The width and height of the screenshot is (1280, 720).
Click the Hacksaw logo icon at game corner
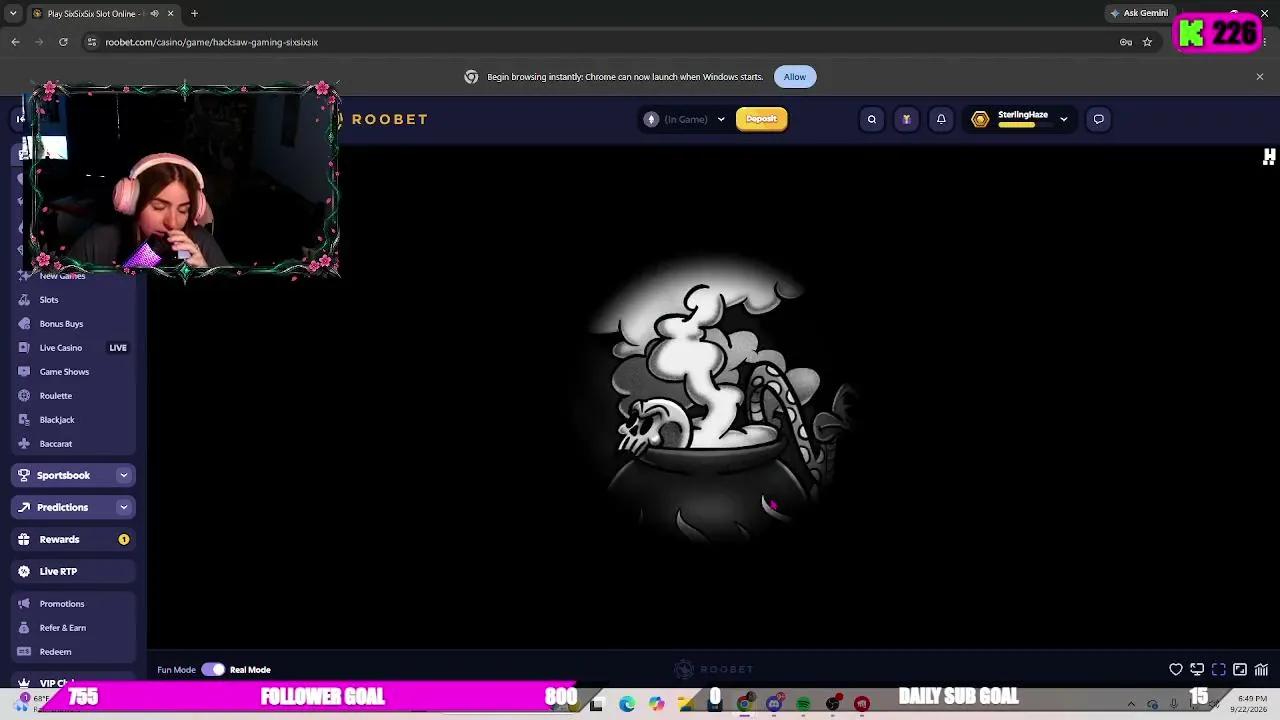click(1269, 156)
